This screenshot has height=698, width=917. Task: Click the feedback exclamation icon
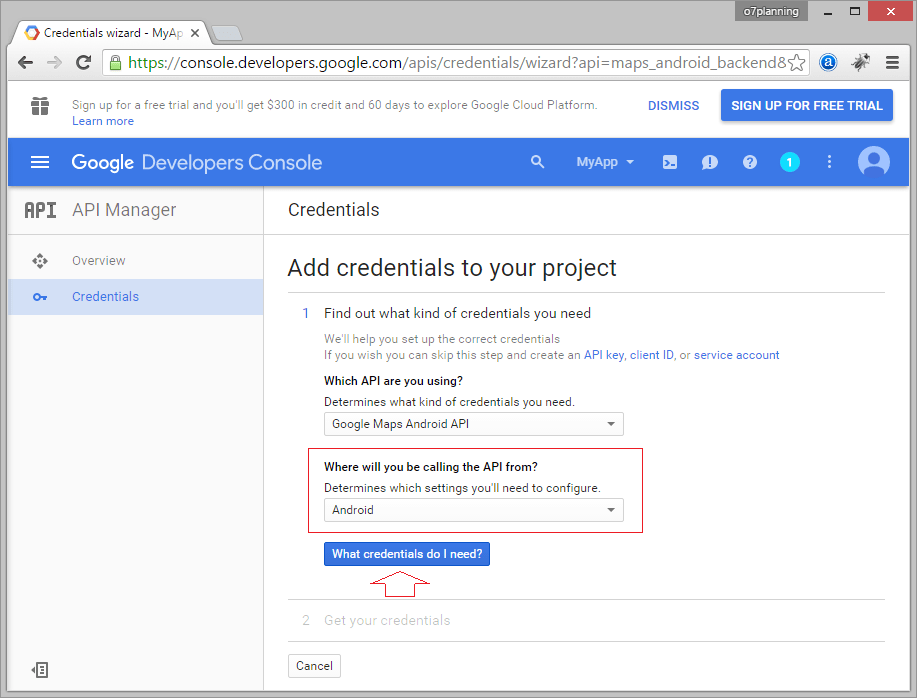point(709,162)
